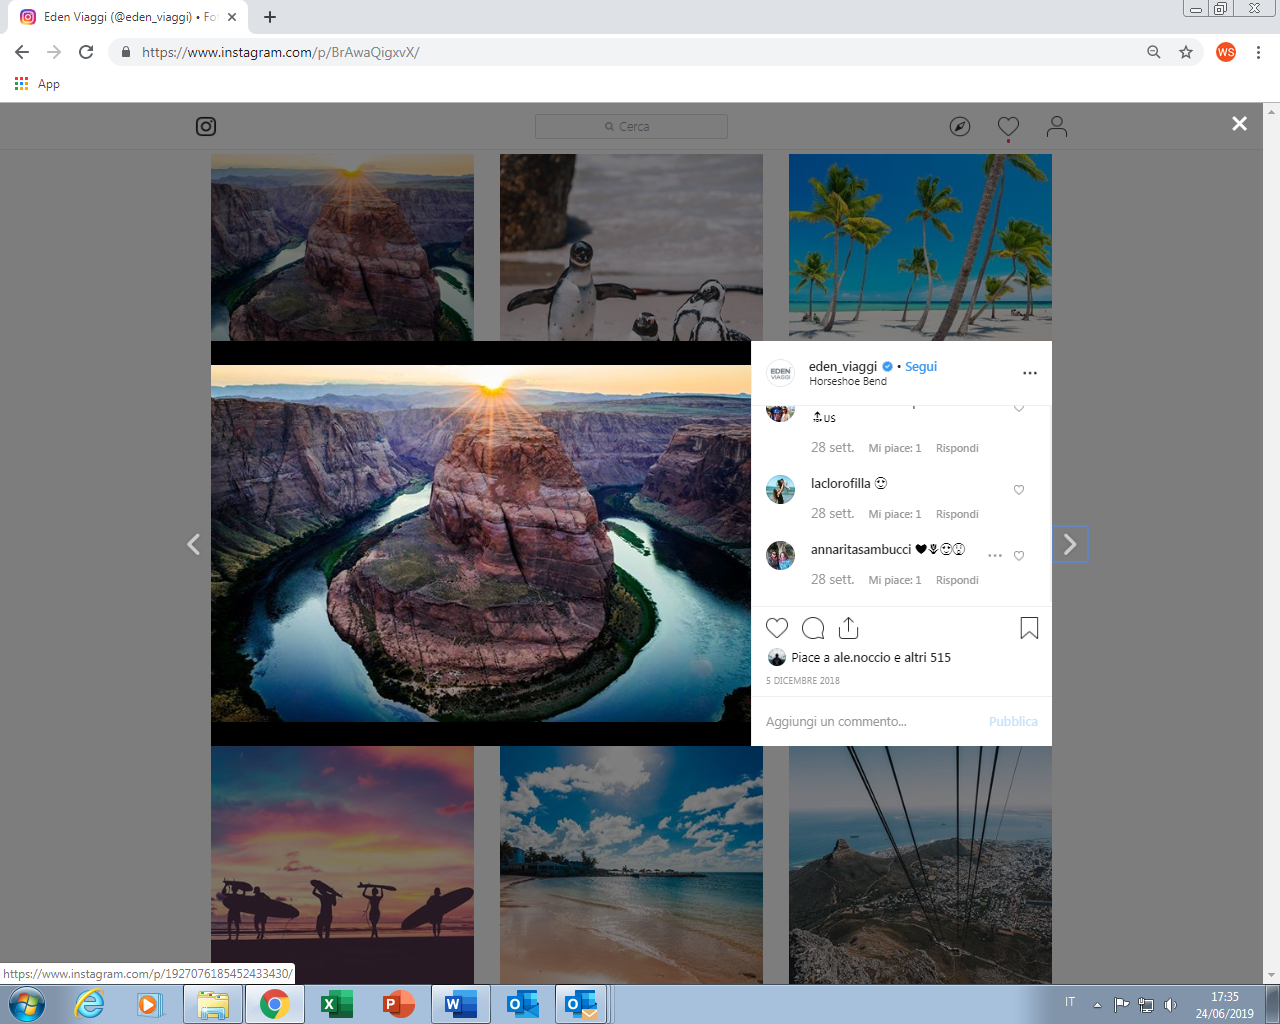Go to previous post arrow
1280x1024 pixels.
coord(194,544)
